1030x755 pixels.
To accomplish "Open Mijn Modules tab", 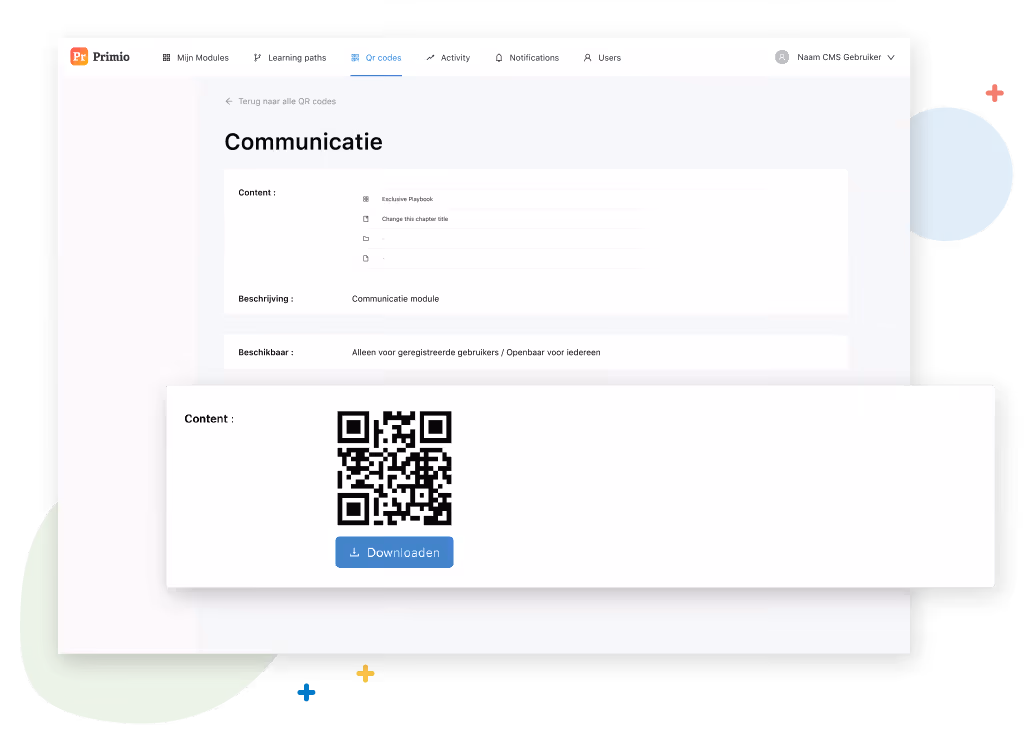I will (196, 58).
